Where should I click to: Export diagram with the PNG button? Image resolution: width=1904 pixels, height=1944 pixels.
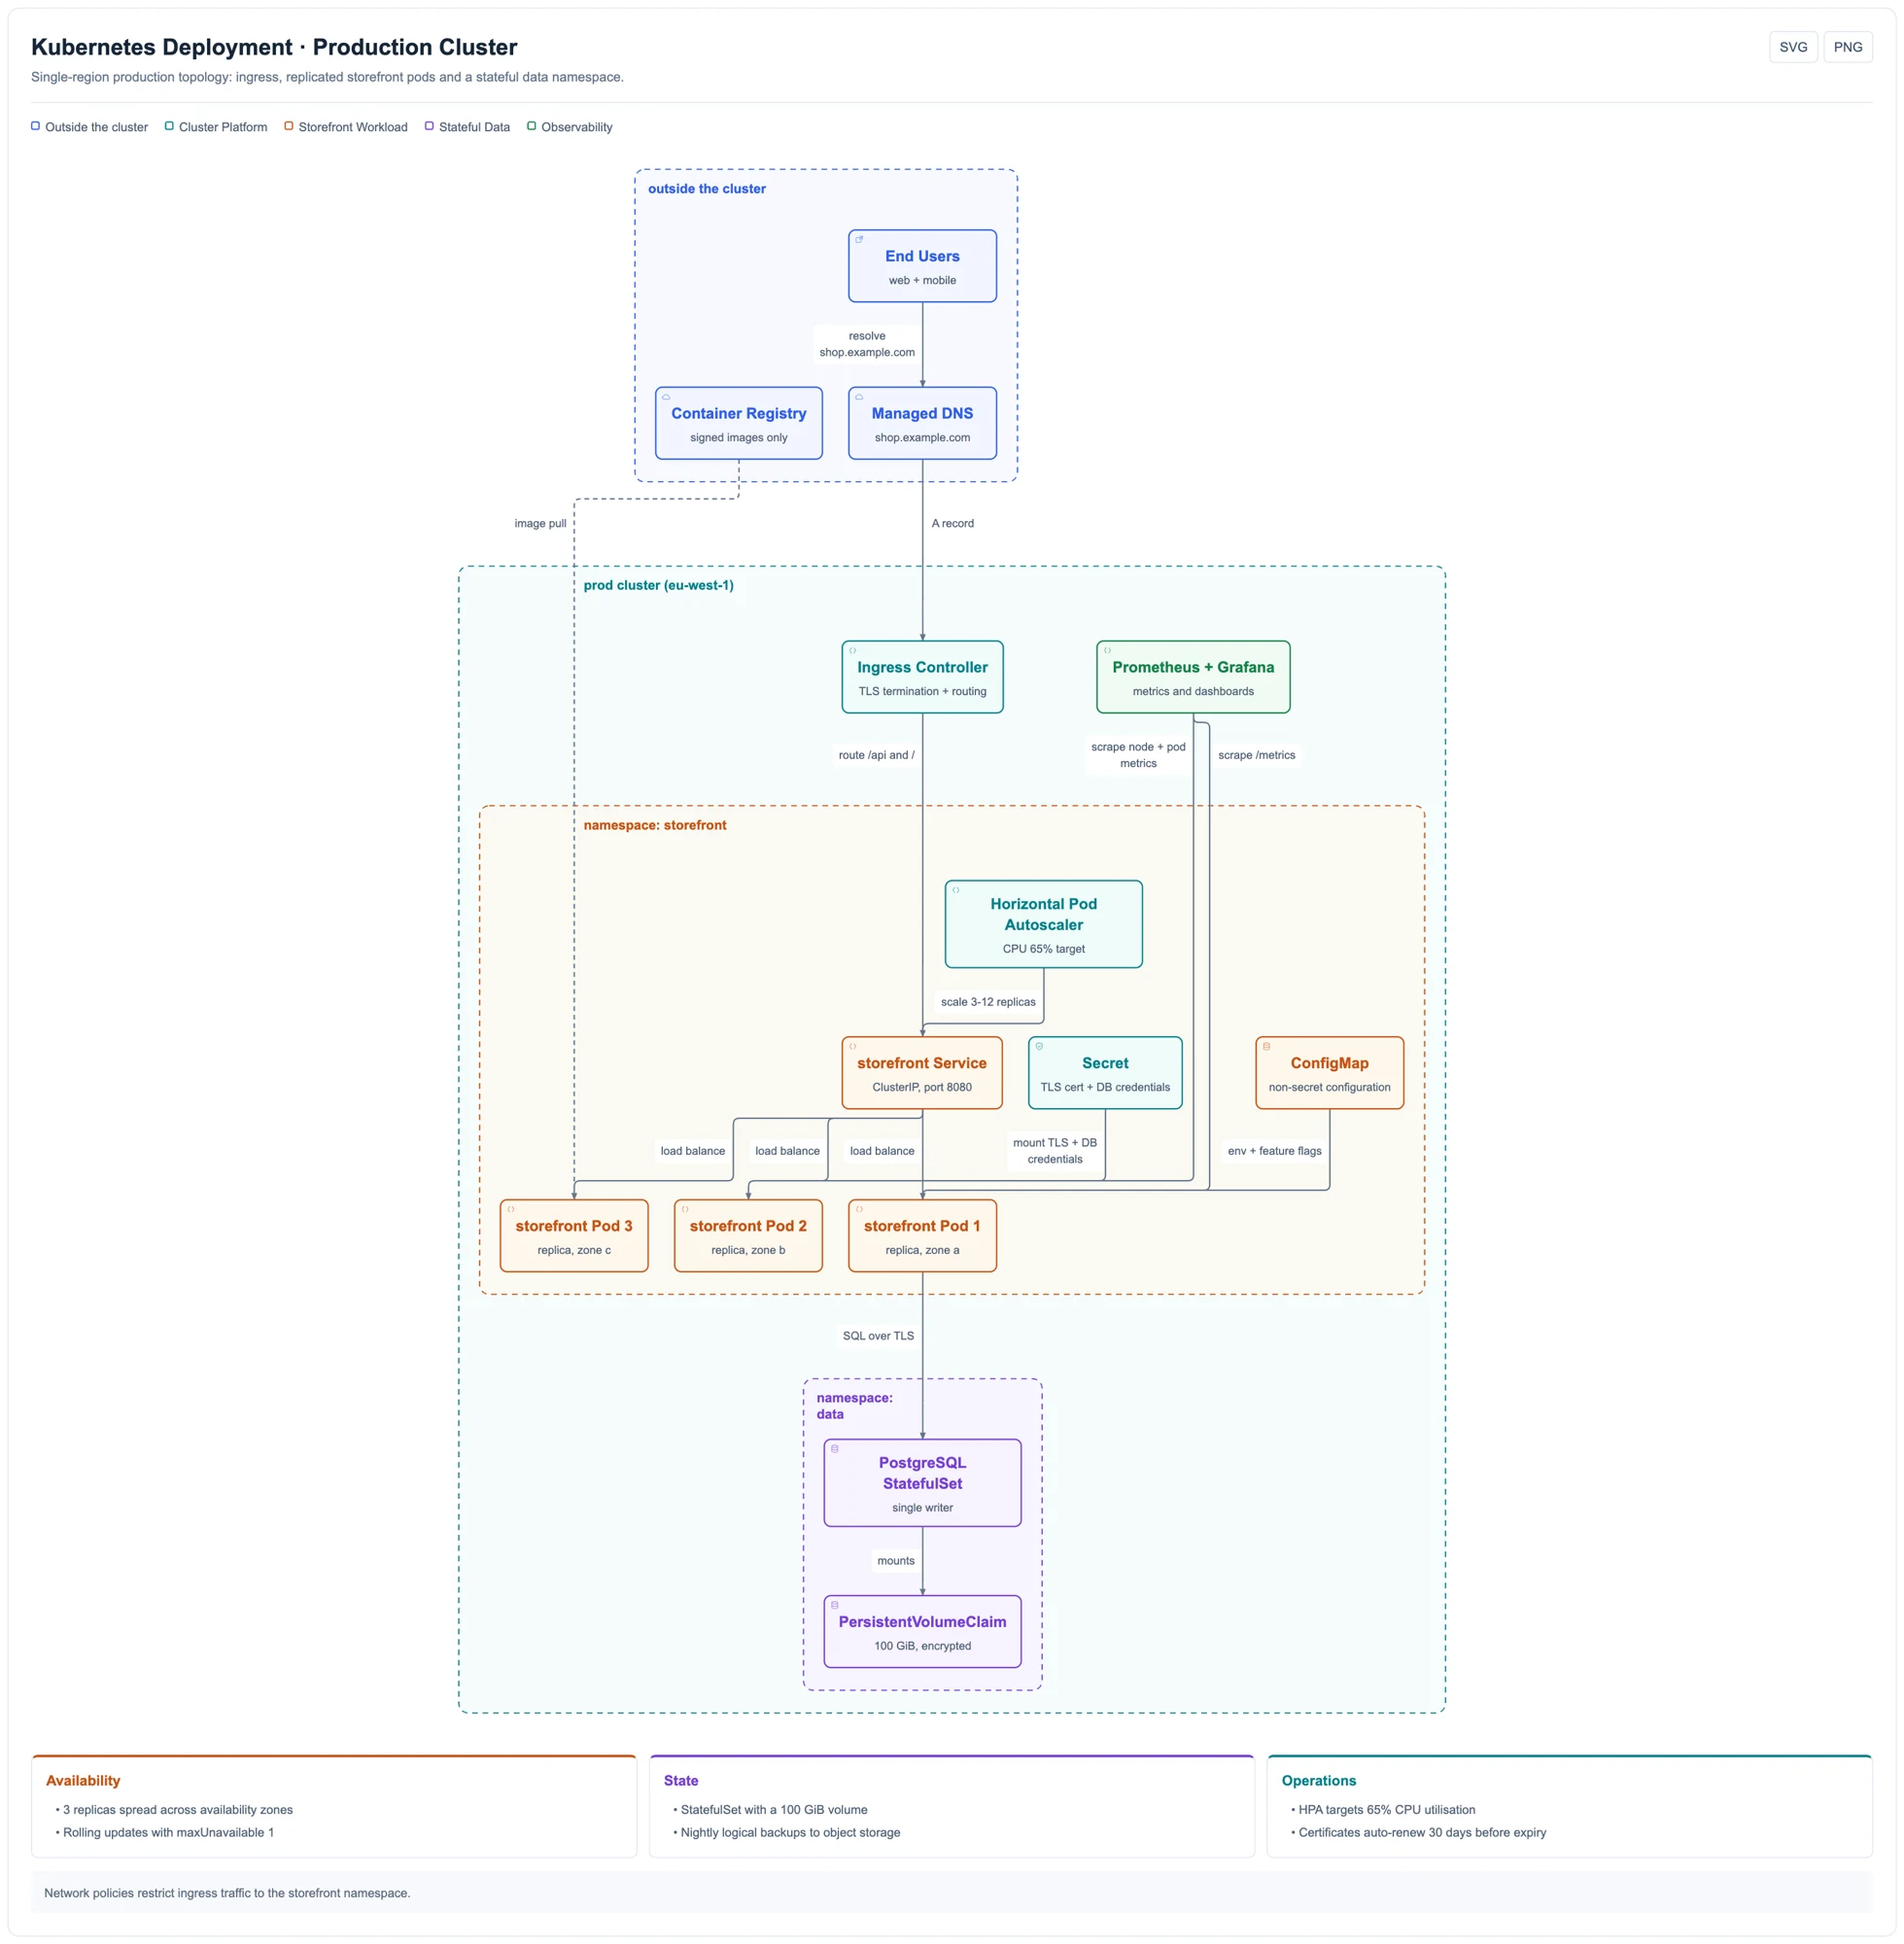pyautogui.click(x=1848, y=47)
